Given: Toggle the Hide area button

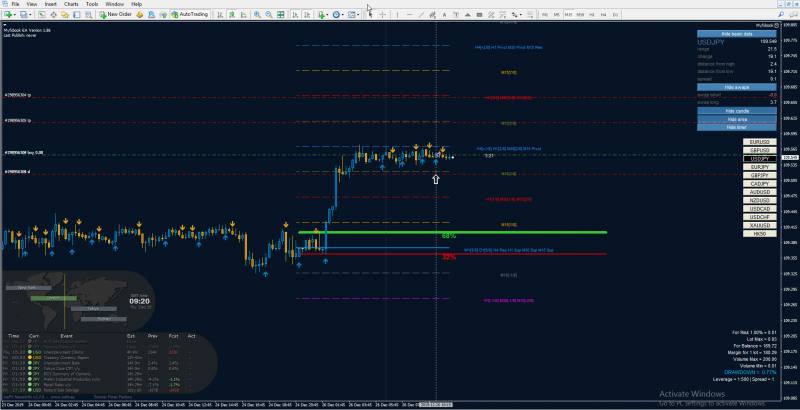Looking at the screenshot, I should tap(737, 119).
